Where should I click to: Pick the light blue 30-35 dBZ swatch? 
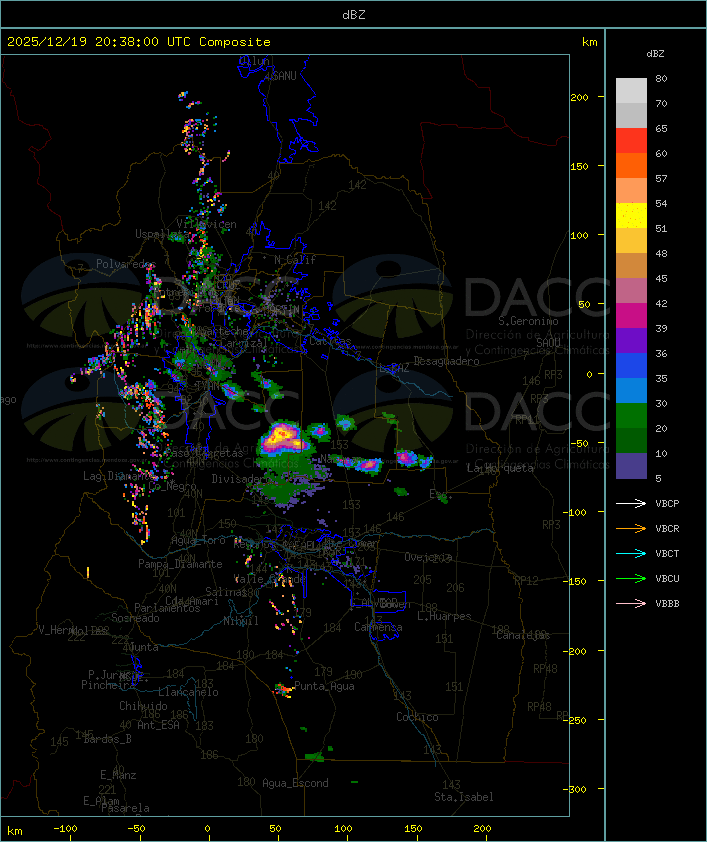pos(631,391)
